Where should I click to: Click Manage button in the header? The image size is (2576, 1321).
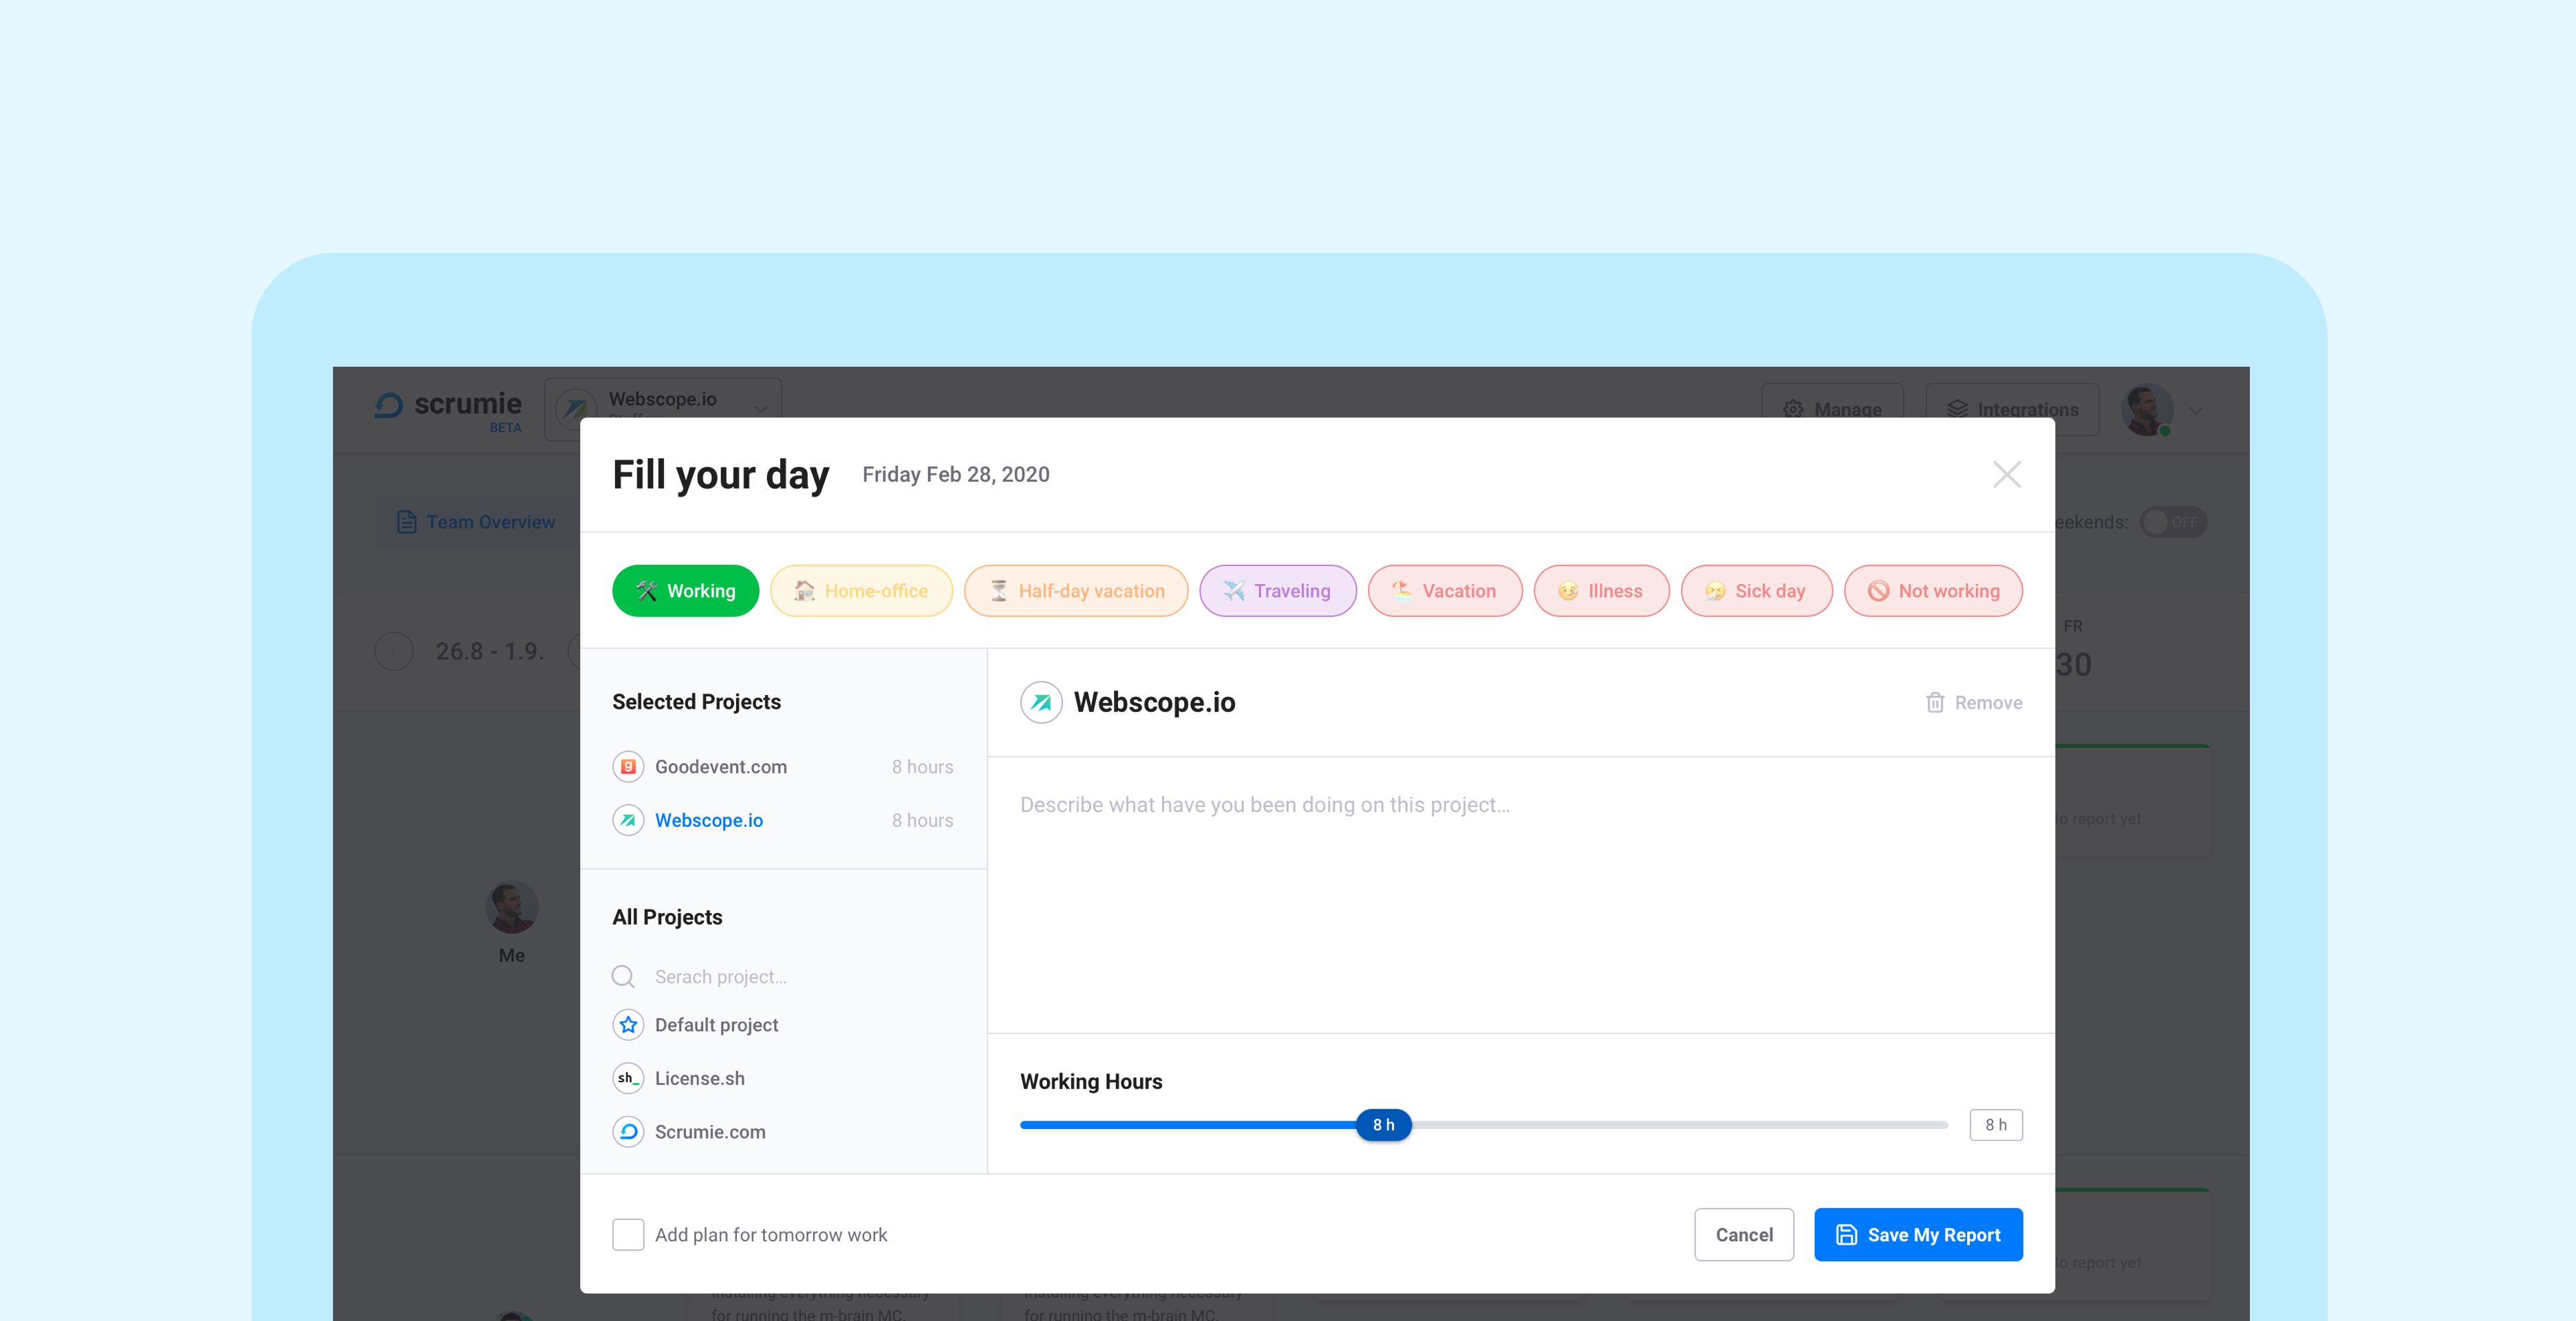click(x=1832, y=409)
